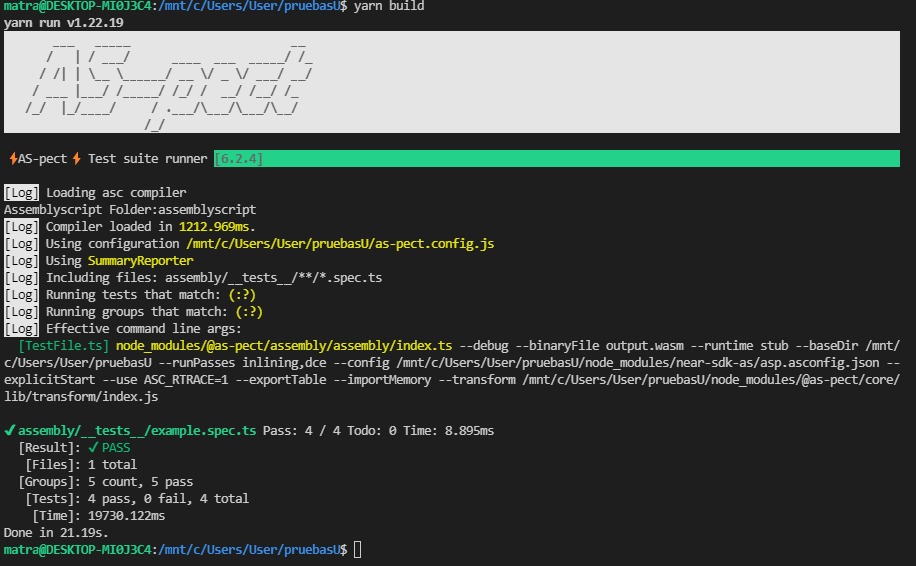
Task: Click 'Time: 8.895ms' value
Action: (x=449, y=431)
